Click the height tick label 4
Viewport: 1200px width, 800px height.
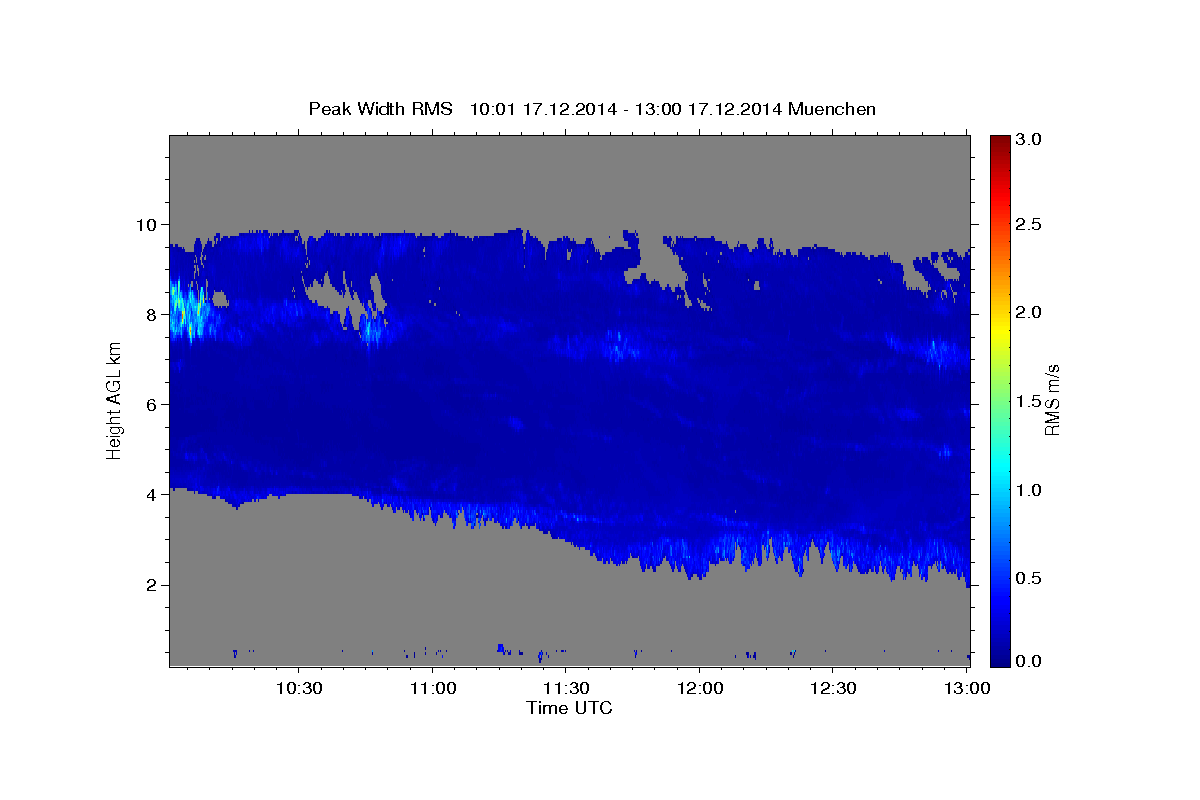153,494
